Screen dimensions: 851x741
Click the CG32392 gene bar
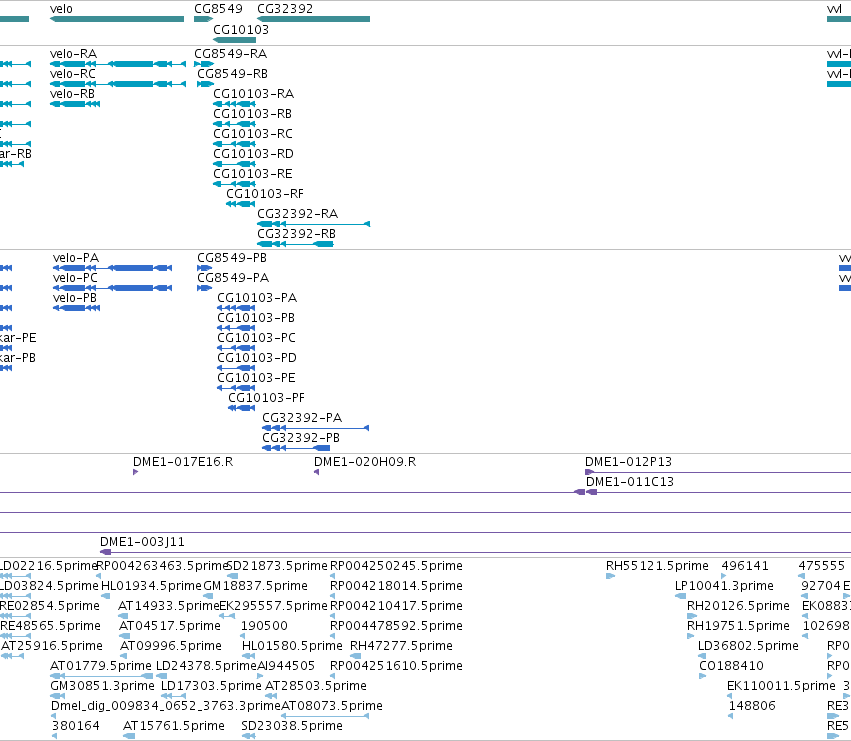point(314,19)
